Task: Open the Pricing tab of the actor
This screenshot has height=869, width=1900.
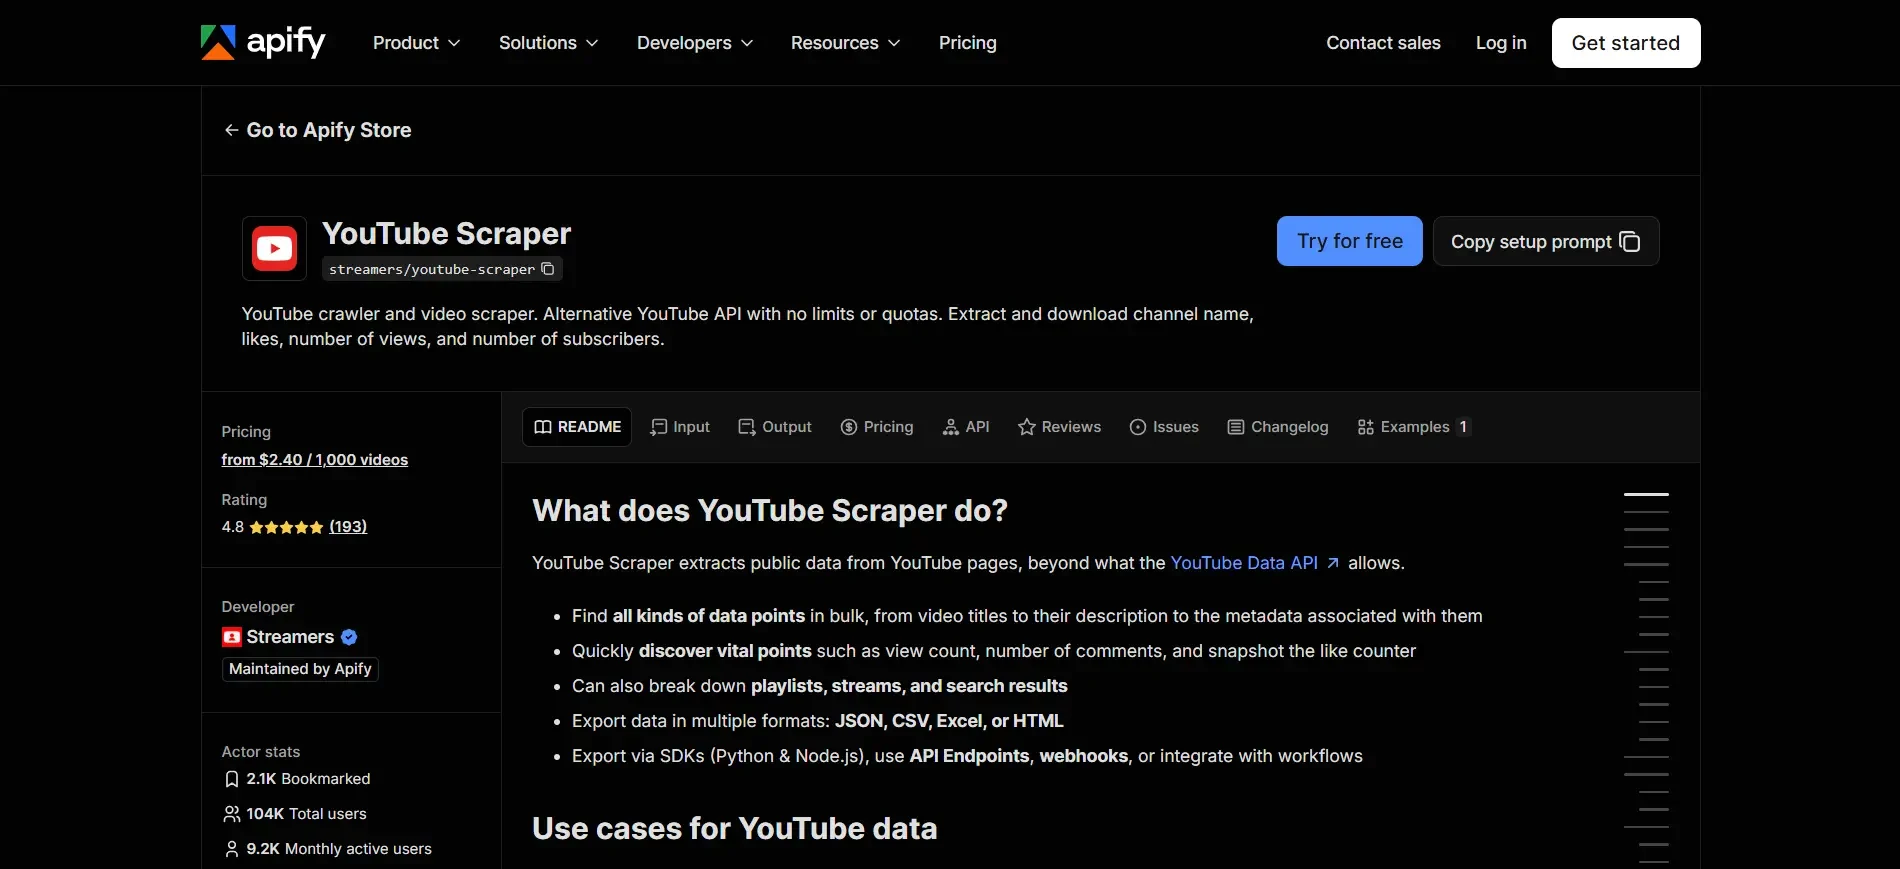Action: tap(877, 427)
